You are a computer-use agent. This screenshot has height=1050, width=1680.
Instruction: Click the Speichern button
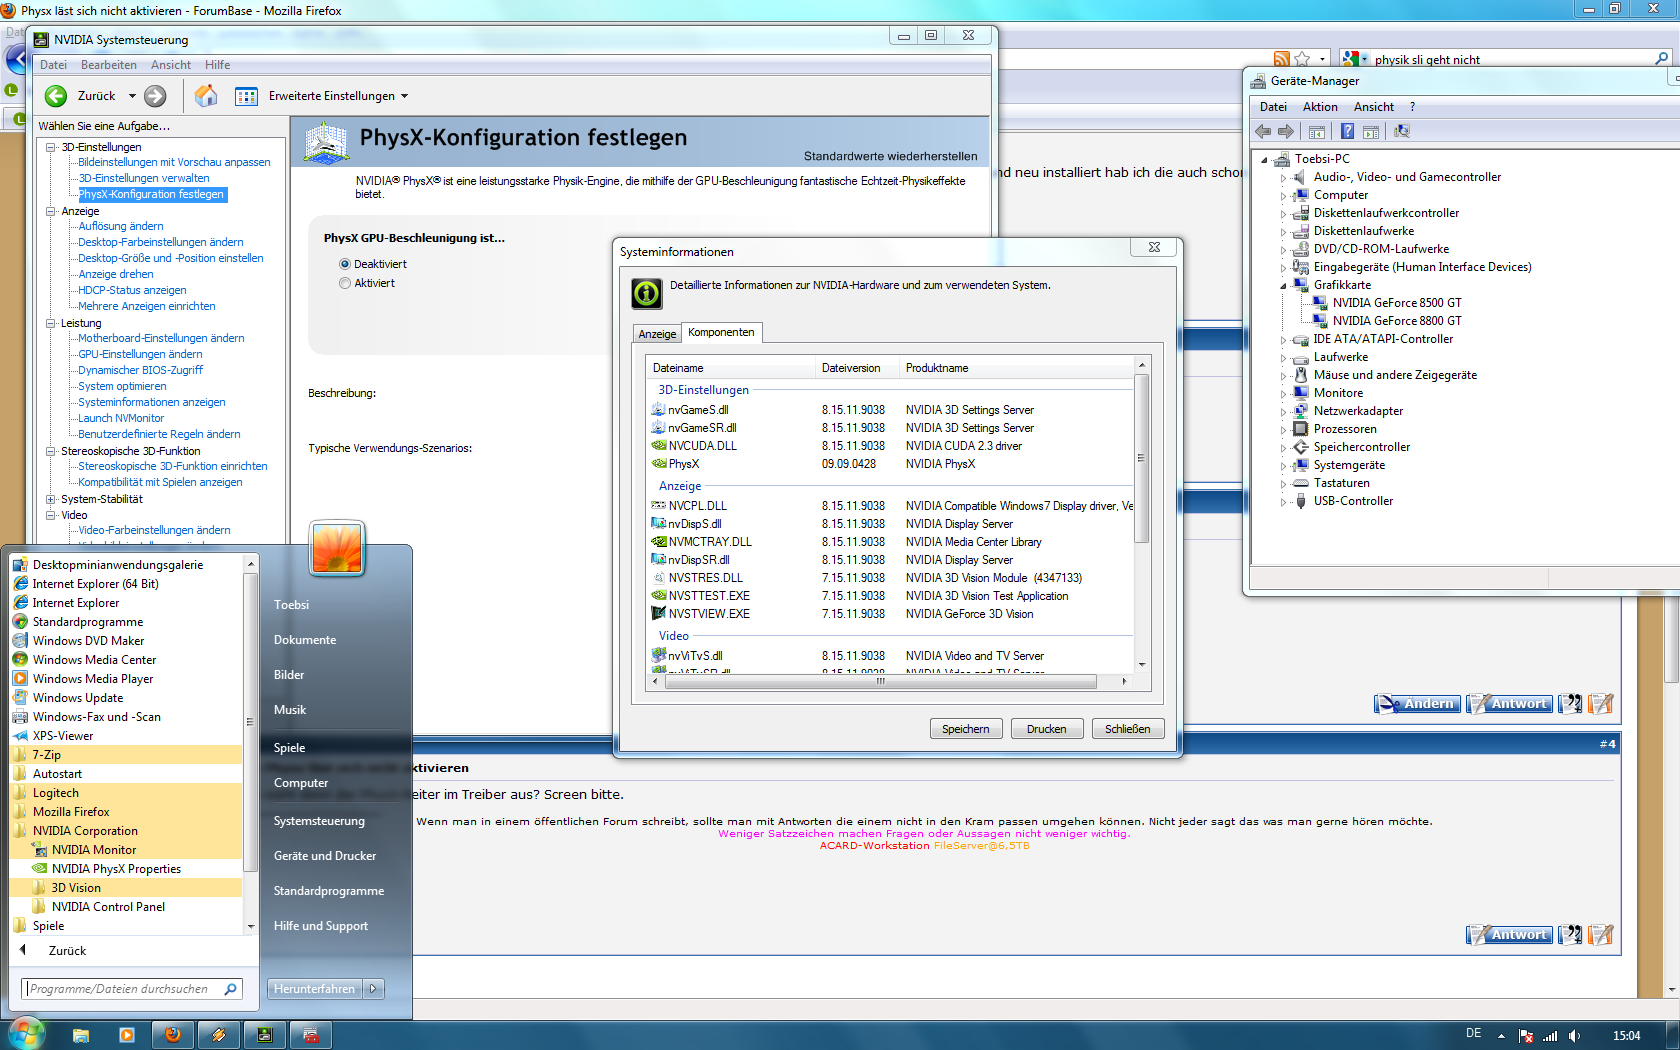point(966,729)
